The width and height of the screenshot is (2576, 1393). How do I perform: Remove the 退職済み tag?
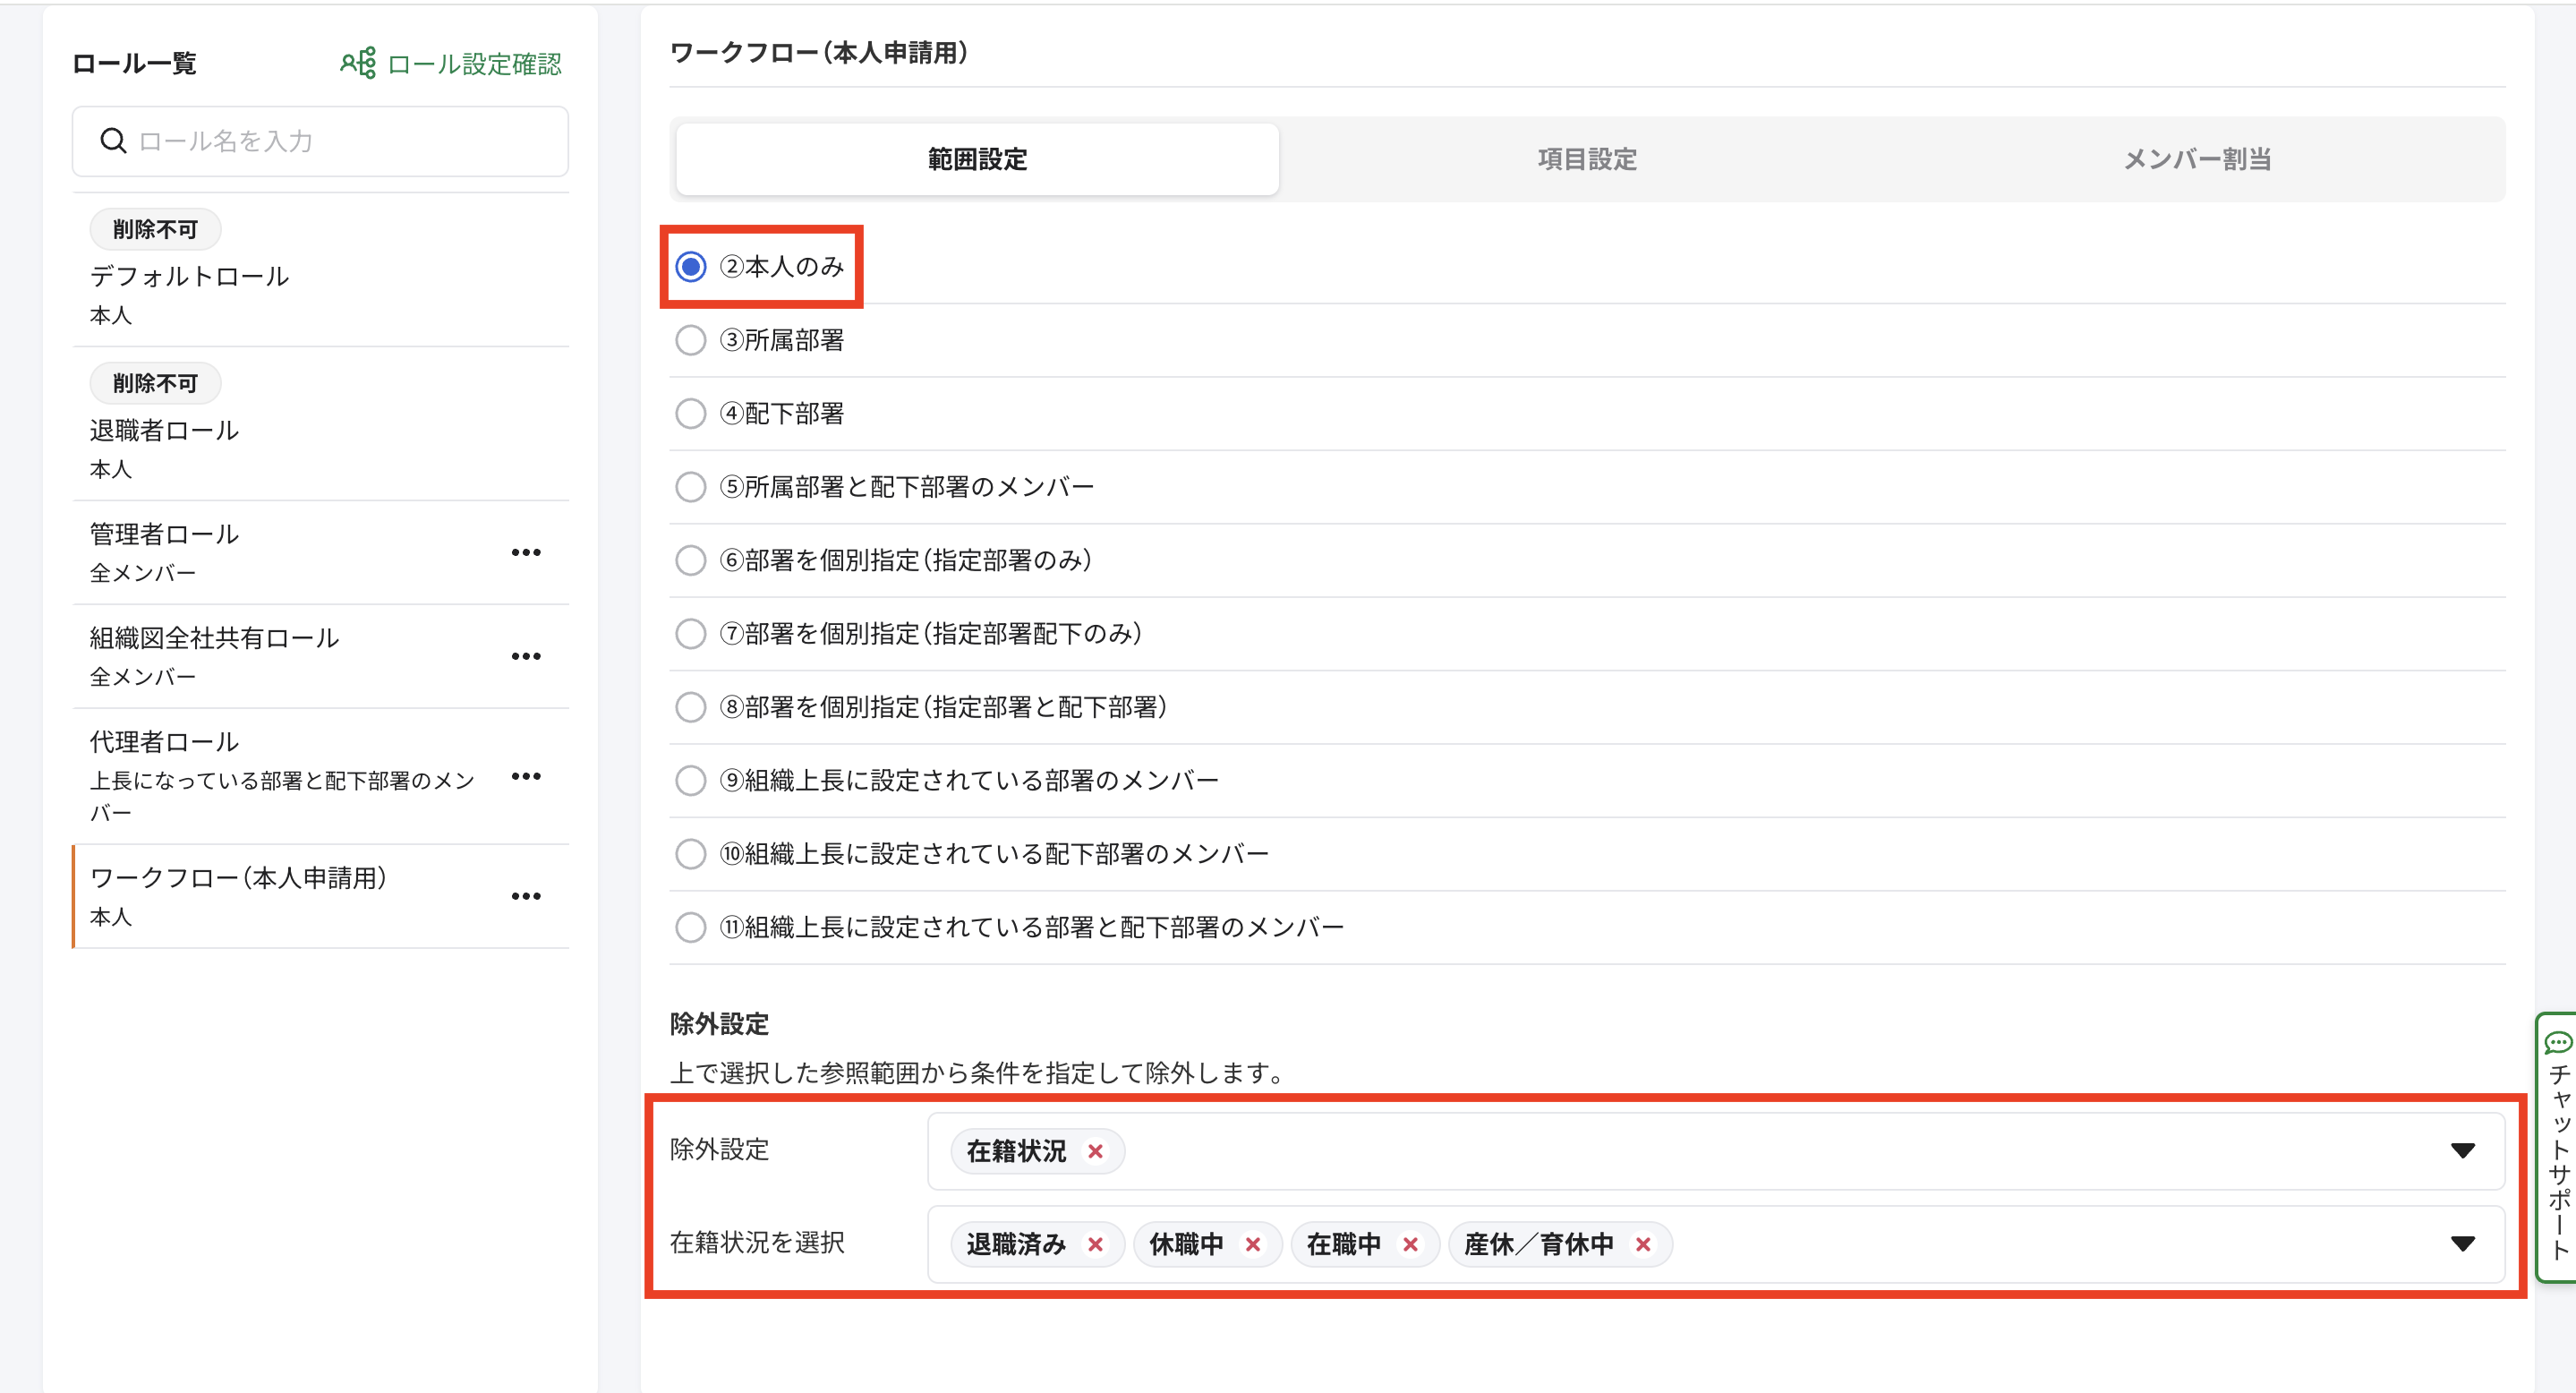(1095, 1244)
